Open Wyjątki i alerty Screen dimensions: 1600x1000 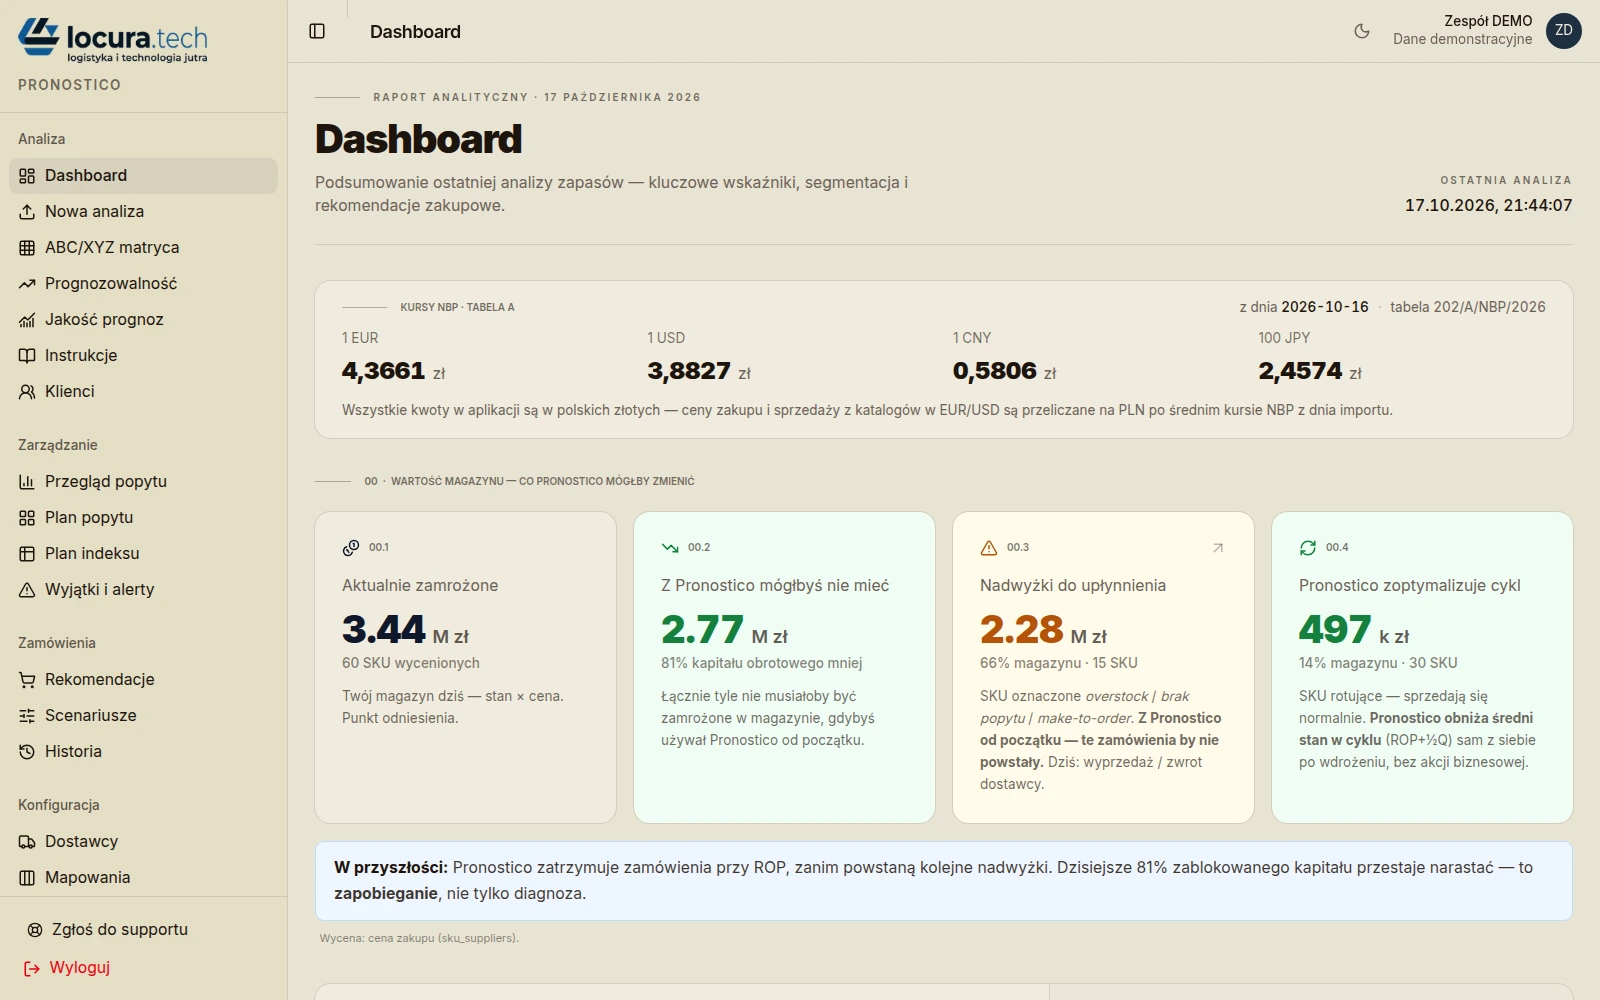pos(143,590)
